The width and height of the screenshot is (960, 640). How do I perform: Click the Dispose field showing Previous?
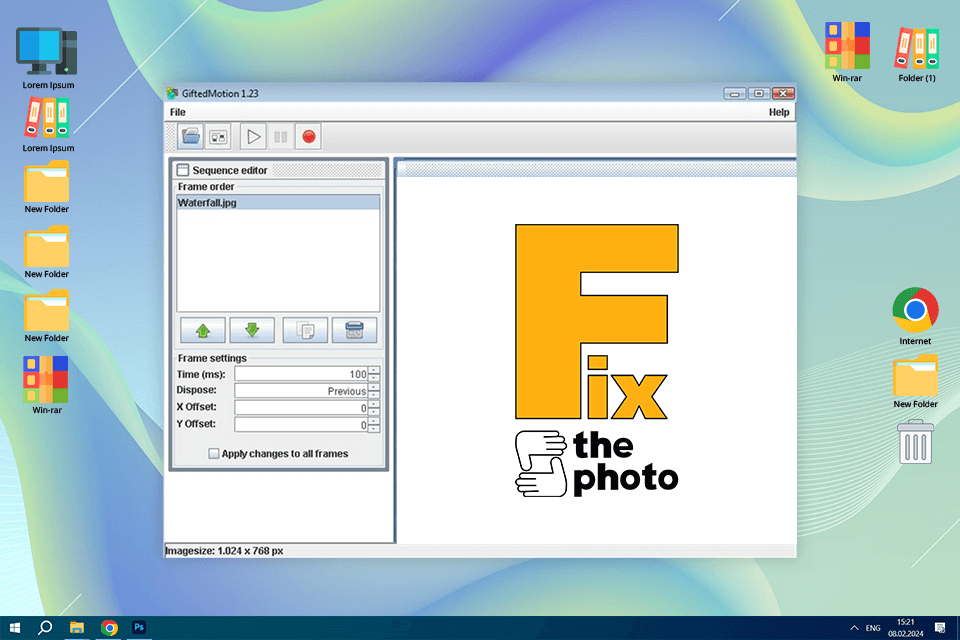[x=301, y=391]
